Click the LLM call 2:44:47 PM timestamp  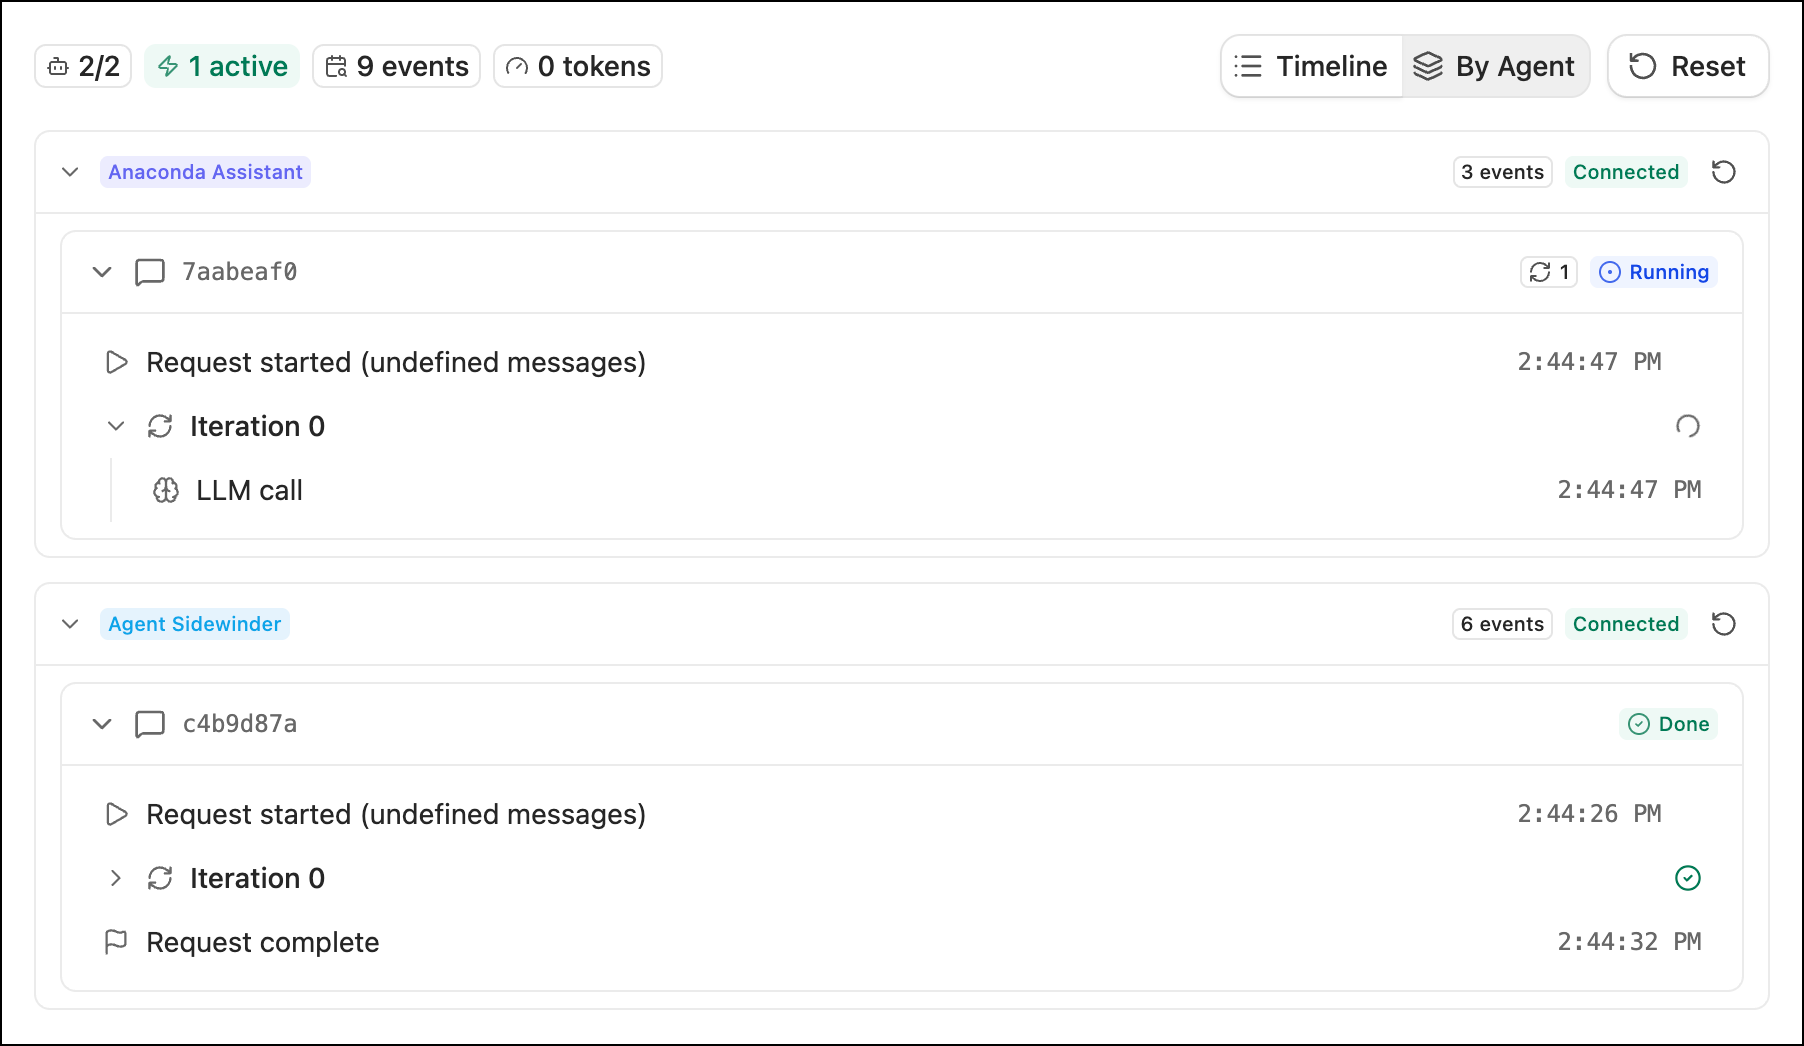coord(1629,490)
